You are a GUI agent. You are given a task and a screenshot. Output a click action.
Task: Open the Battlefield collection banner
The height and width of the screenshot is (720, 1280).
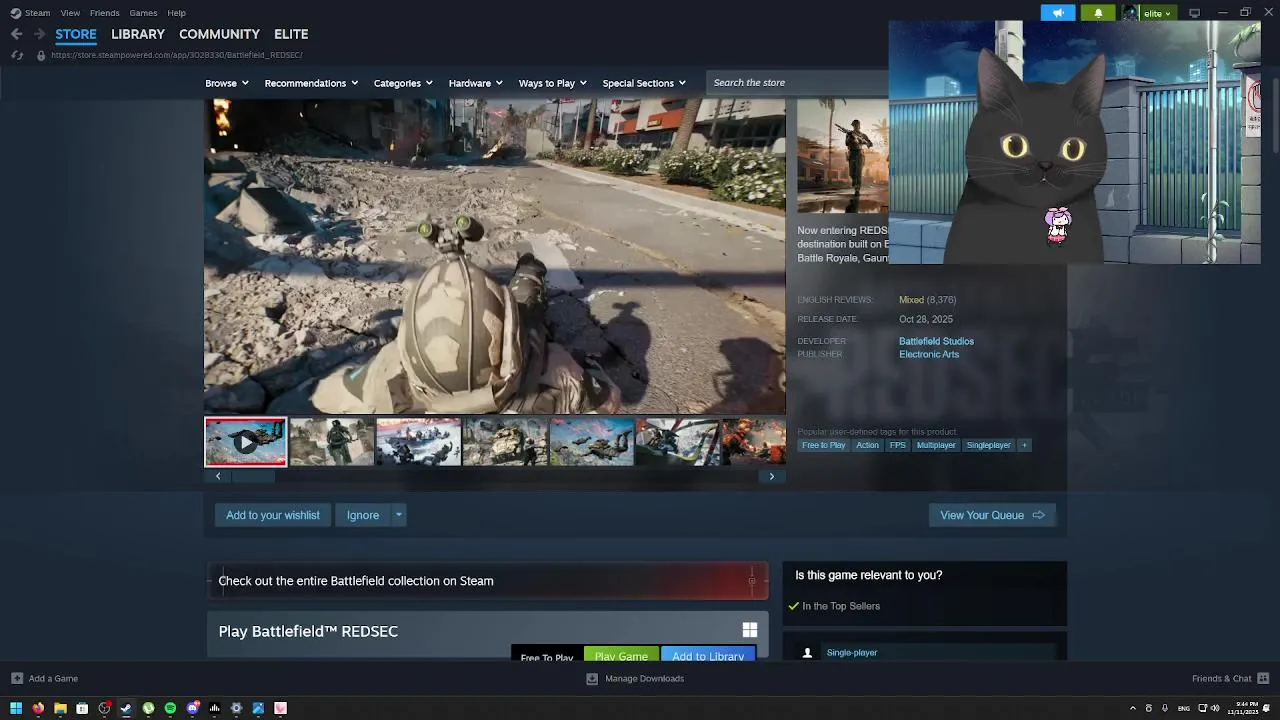pos(488,581)
